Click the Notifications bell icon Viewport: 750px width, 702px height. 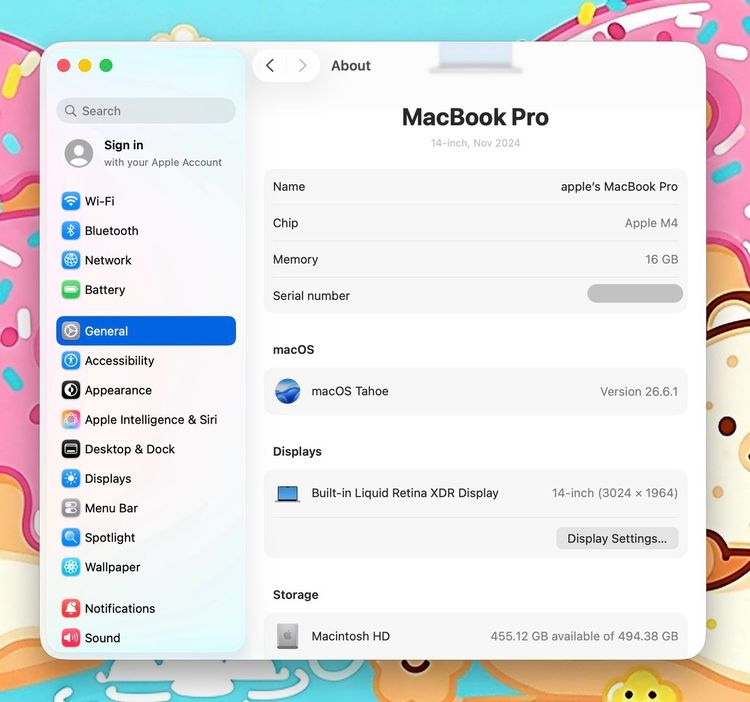[71, 608]
